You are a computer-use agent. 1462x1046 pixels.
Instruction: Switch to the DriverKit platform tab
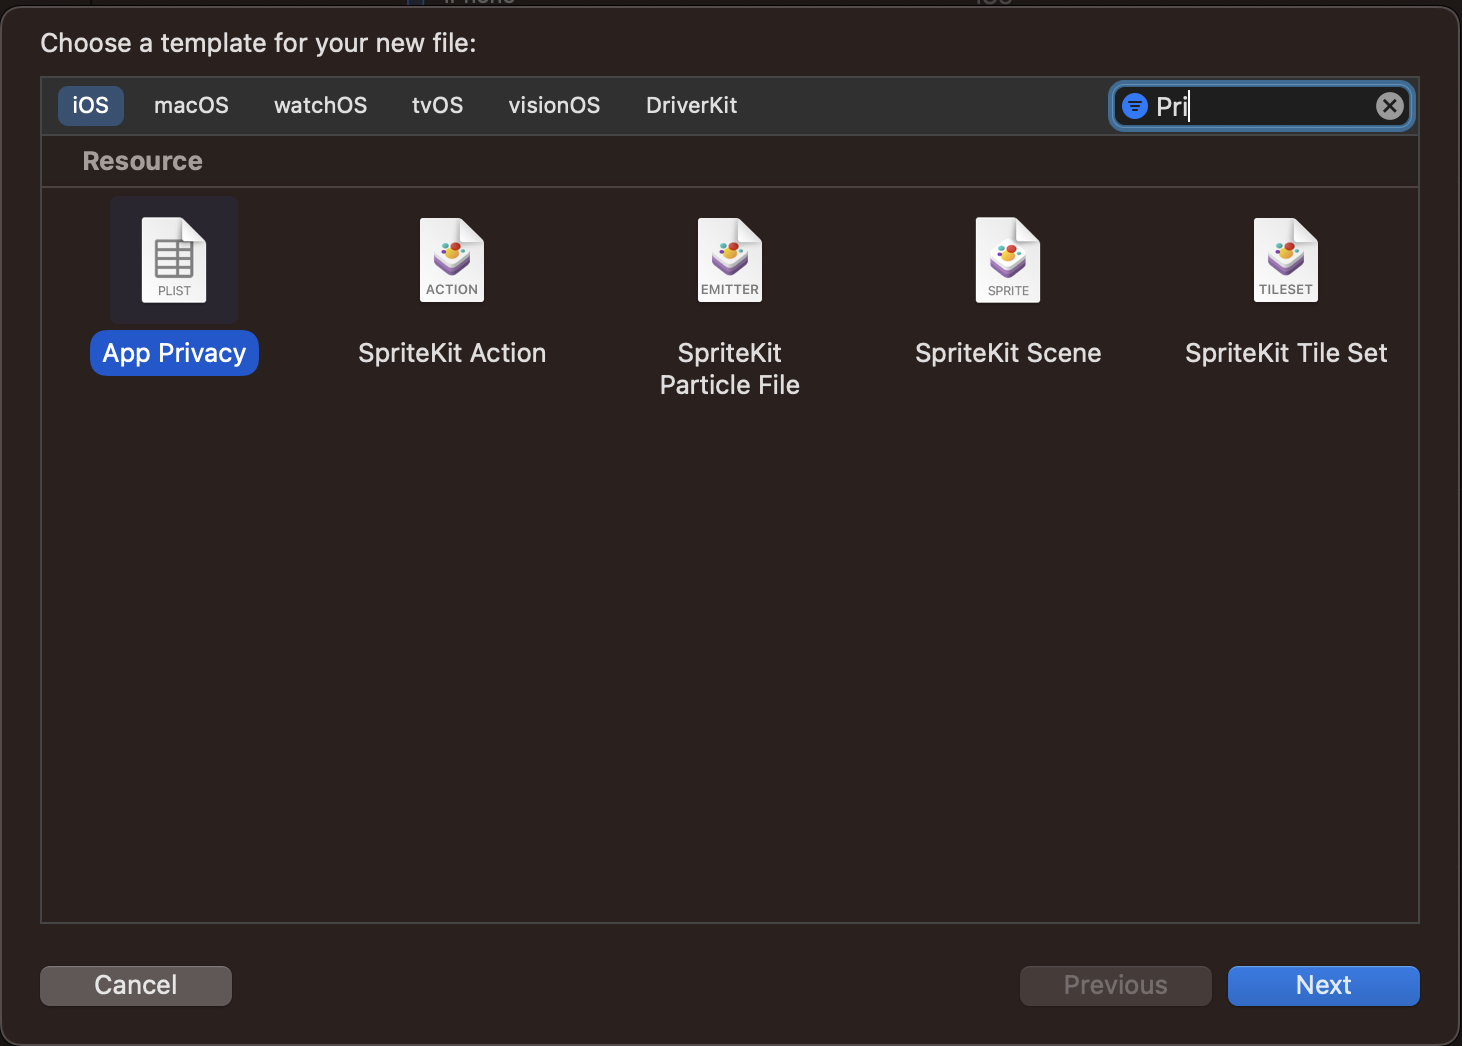(x=691, y=106)
